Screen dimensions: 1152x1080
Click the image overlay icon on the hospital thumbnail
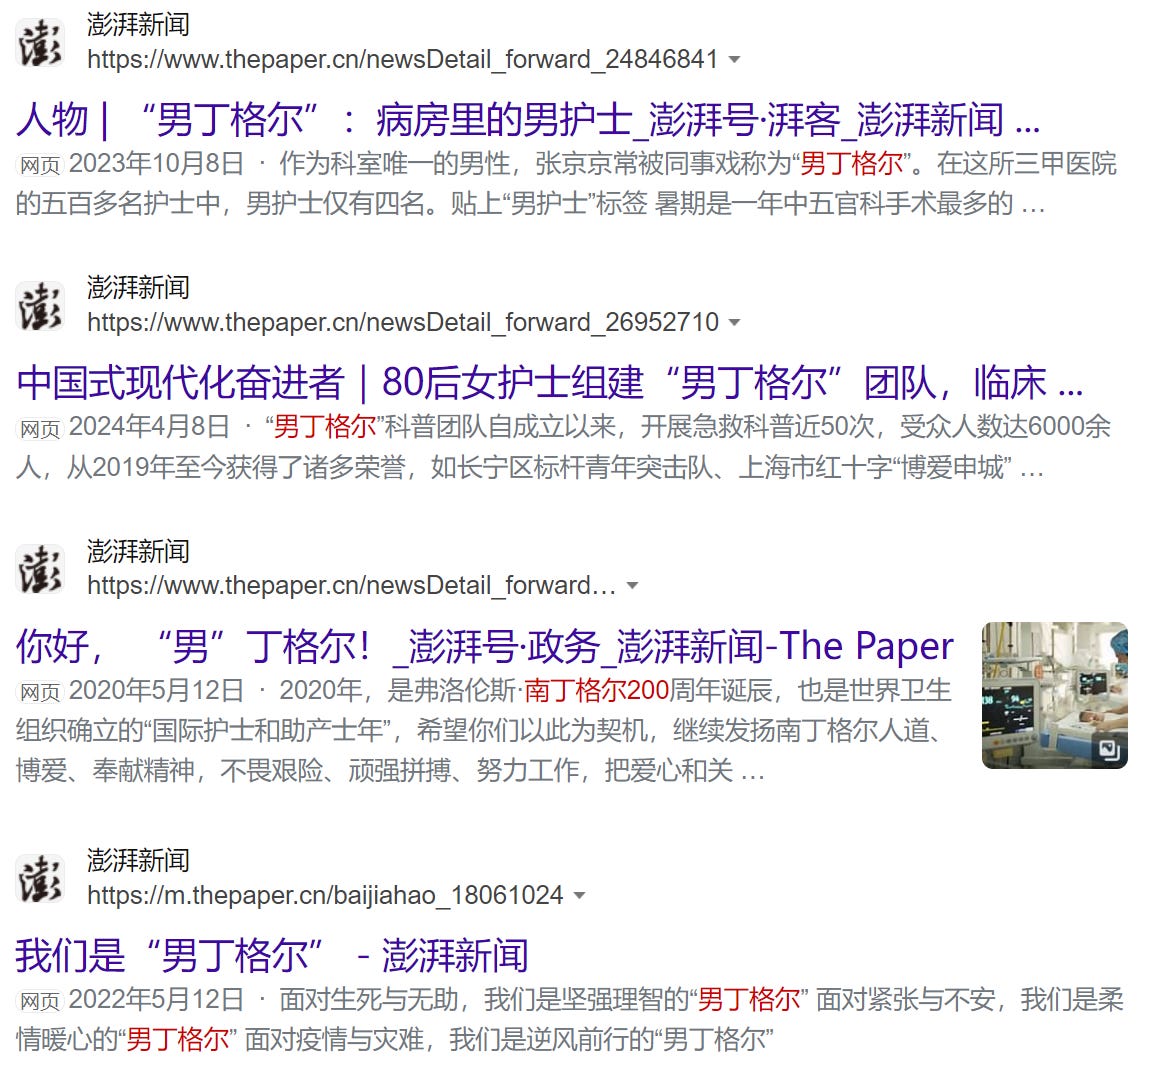[1109, 750]
